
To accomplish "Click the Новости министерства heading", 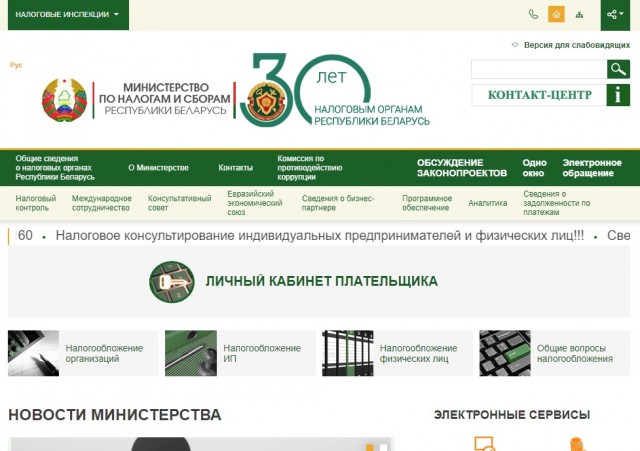I will 115,415.
